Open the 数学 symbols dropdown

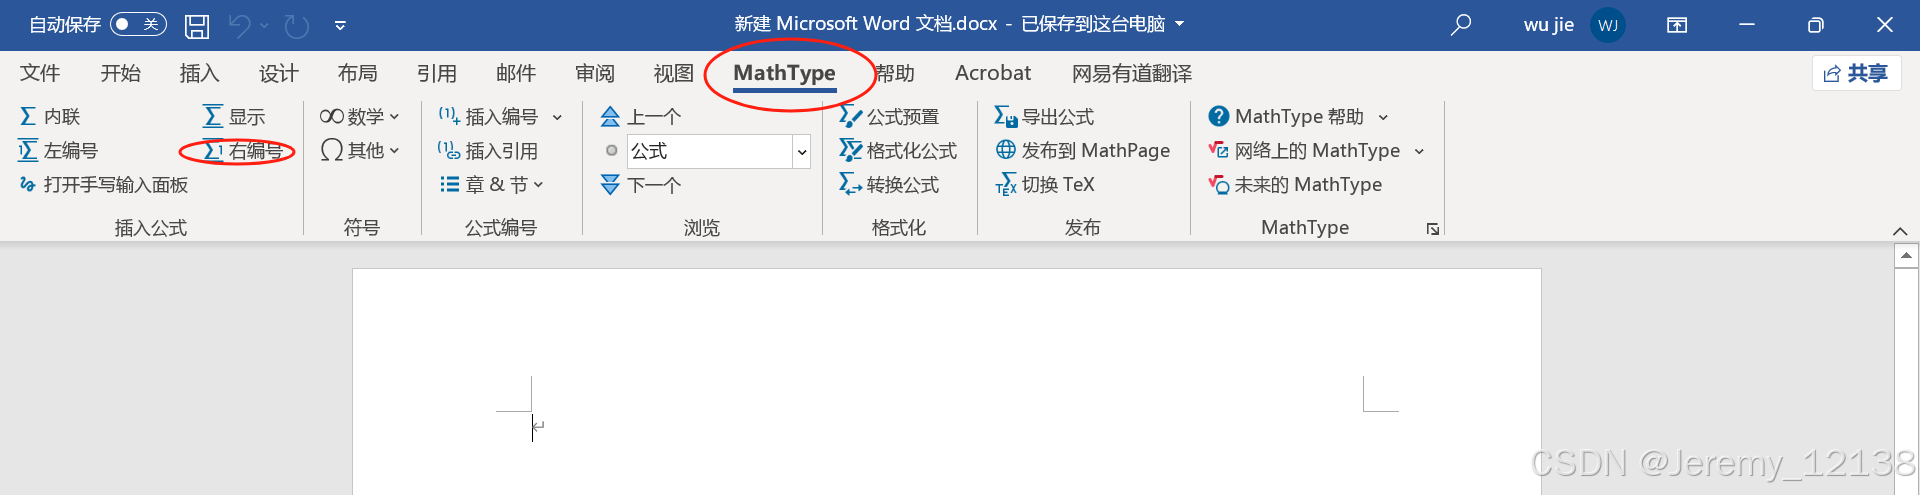pyautogui.click(x=359, y=117)
